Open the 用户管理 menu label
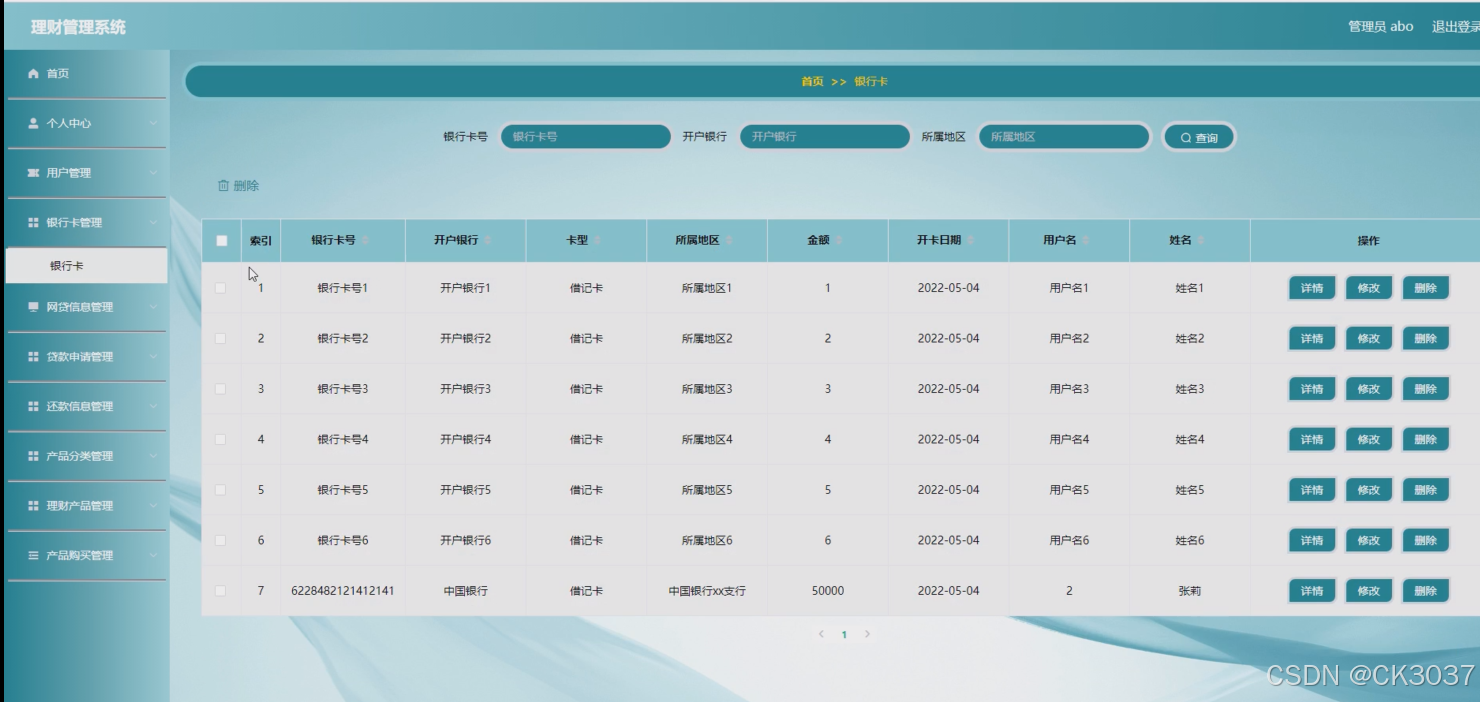 pos(68,173)
